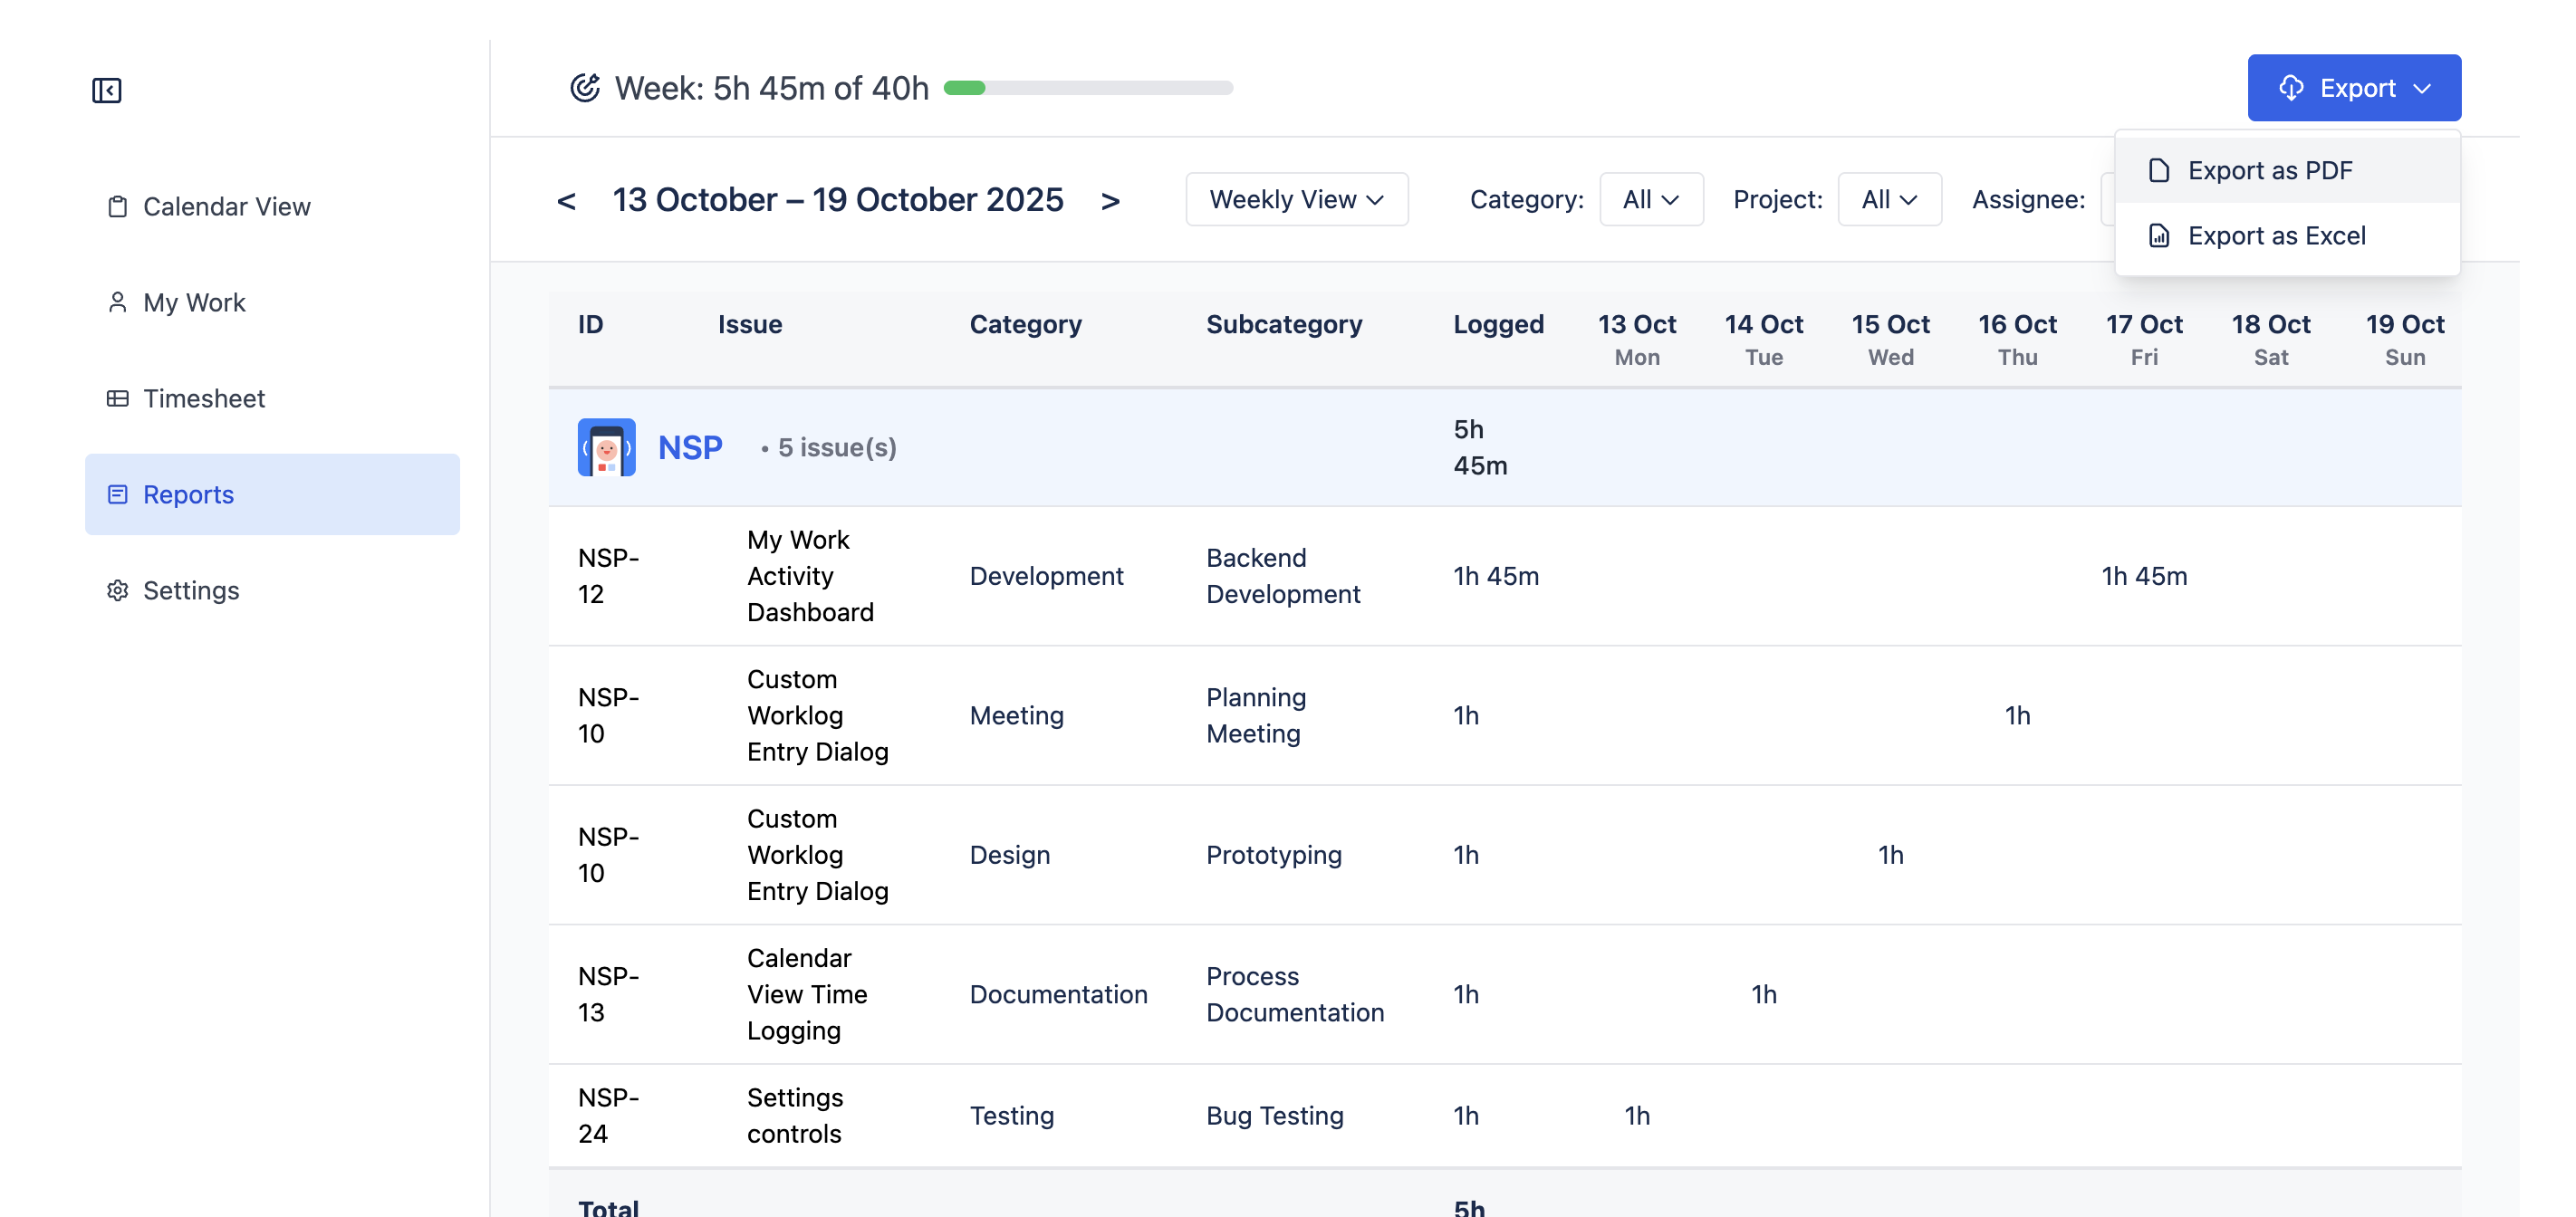Click the NSP project avatar icon
Viewport: 2576px width, 1217px height.
point(606,447)
